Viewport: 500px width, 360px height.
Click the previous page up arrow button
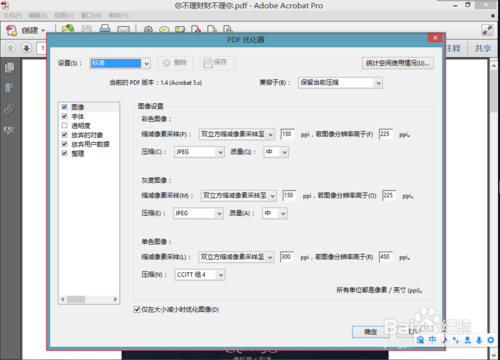point(10,48)
